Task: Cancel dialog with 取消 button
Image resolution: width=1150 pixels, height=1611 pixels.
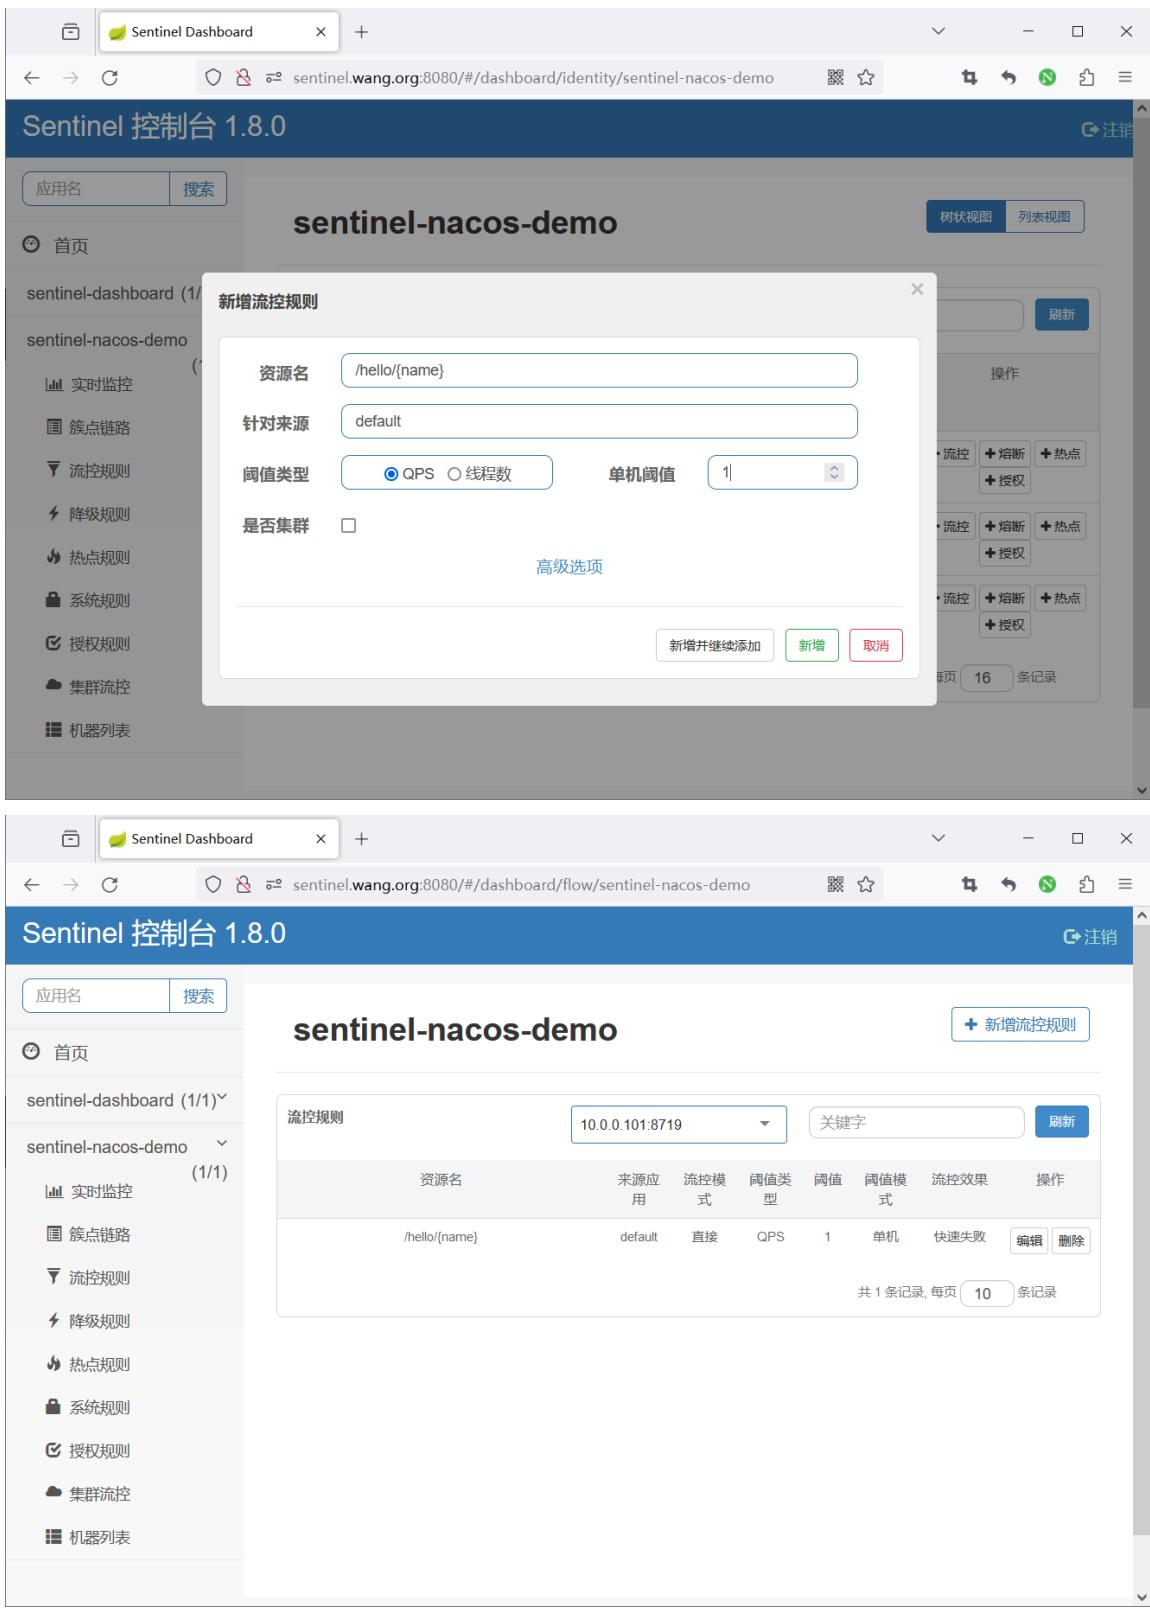Action: tap(876, 646)
